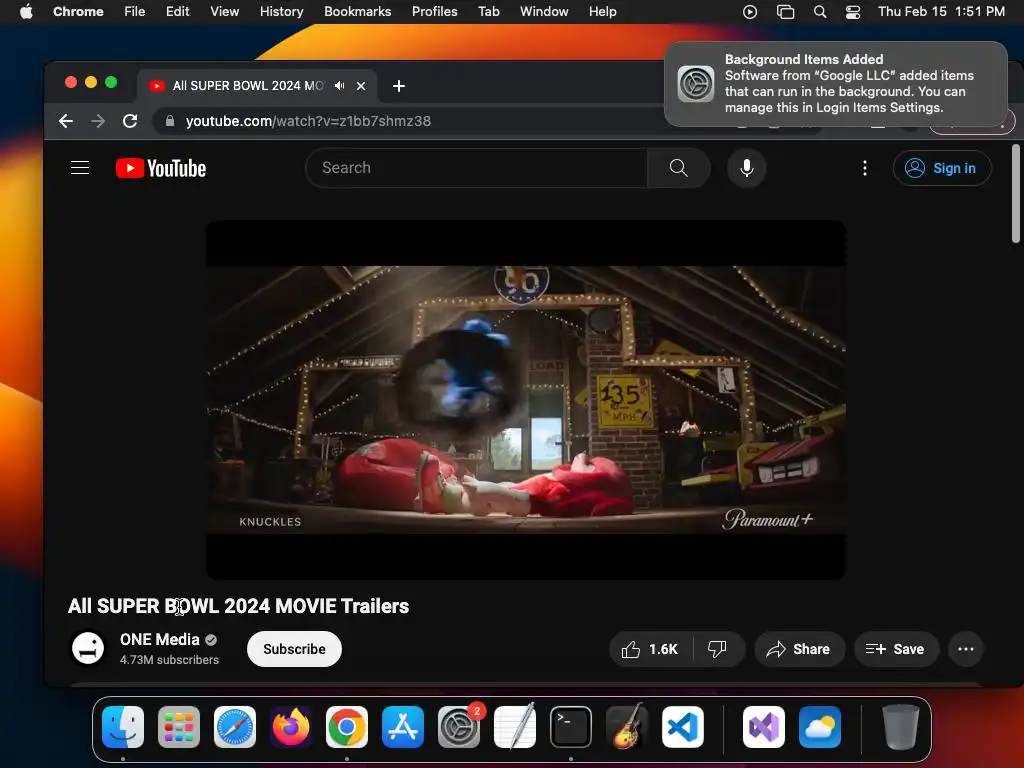1024x768 pixels.
Task: Open the Window menu
Action: (x=544, y=11)
